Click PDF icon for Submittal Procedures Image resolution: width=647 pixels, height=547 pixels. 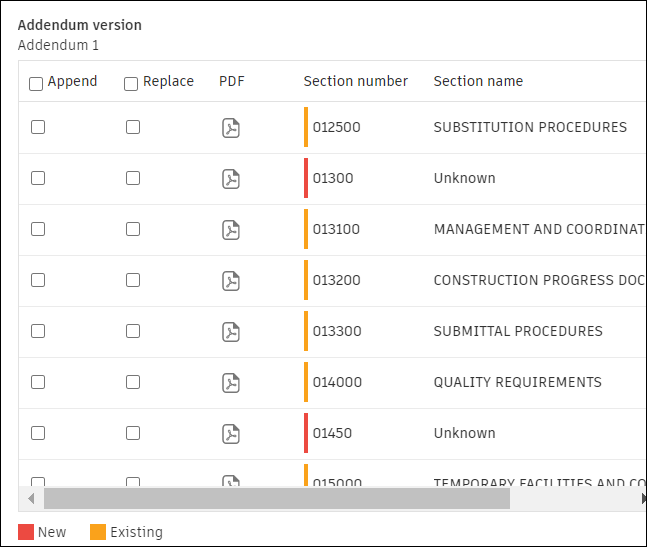[231, 332]
